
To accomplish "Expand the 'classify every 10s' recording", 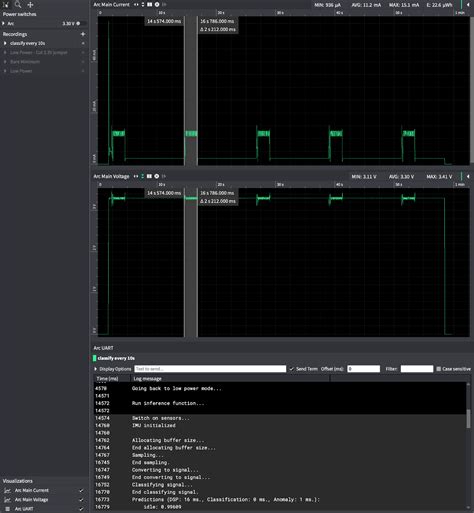I will (5, 43).
